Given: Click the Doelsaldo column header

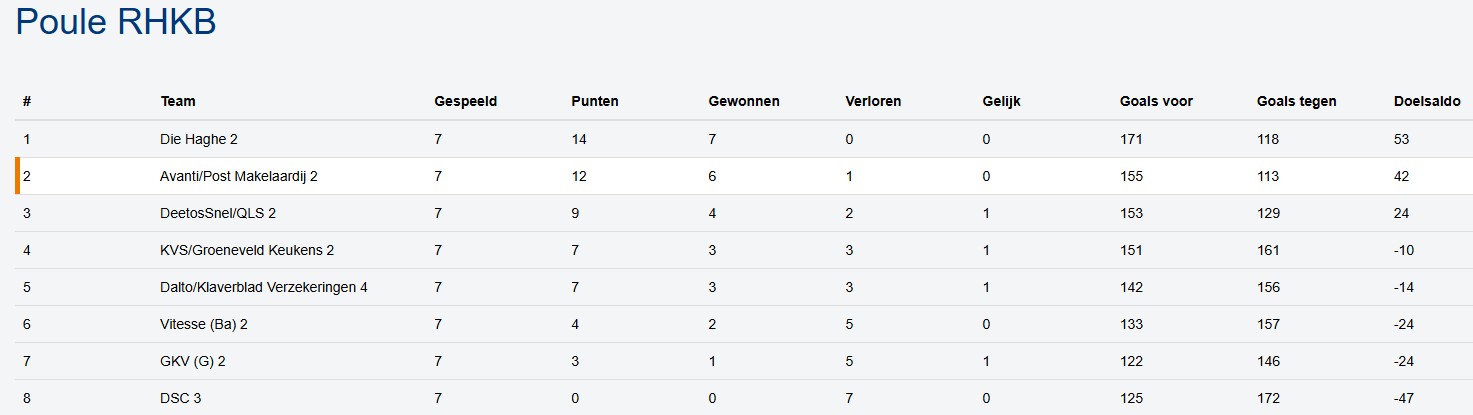Looking at the screenshot, I should click(x=1427, y=101).
